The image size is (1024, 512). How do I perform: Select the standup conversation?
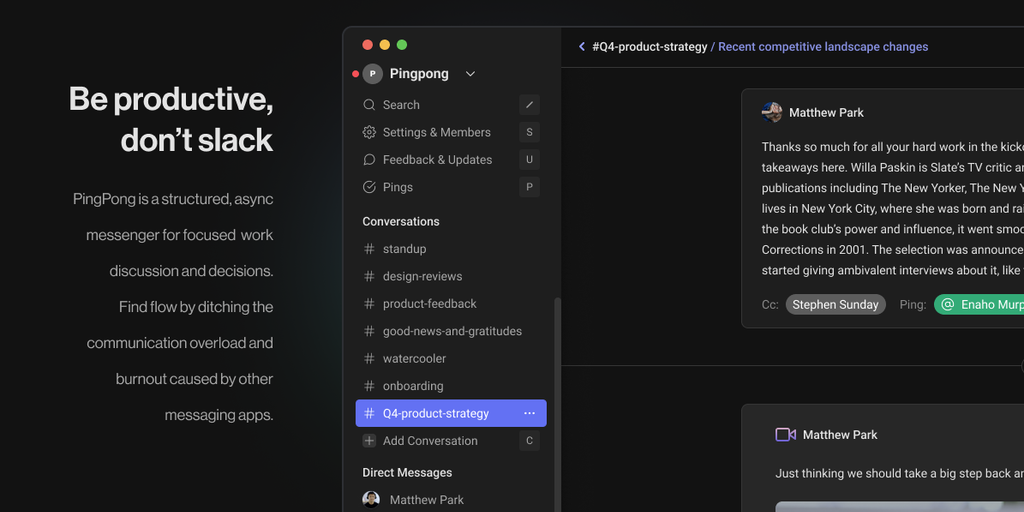404,249
